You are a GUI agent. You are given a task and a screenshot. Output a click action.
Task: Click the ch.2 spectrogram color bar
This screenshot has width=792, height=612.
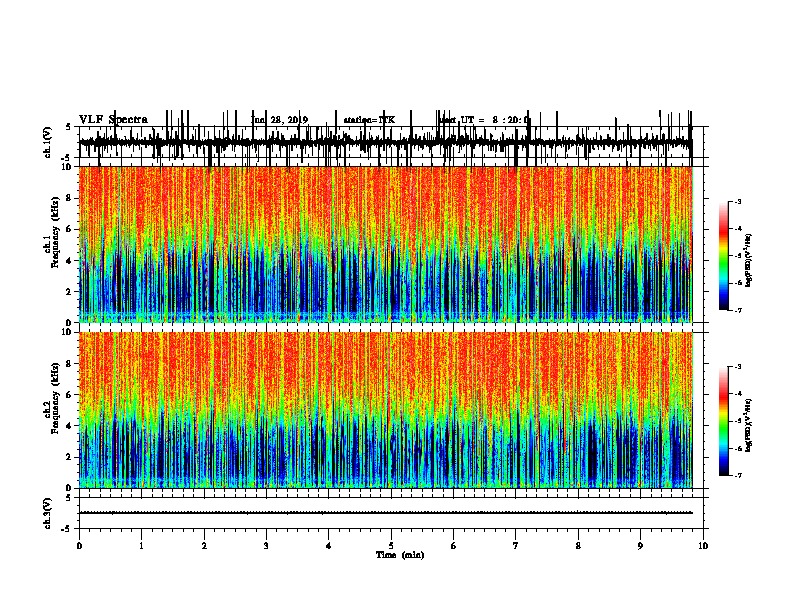coord(724,421)
